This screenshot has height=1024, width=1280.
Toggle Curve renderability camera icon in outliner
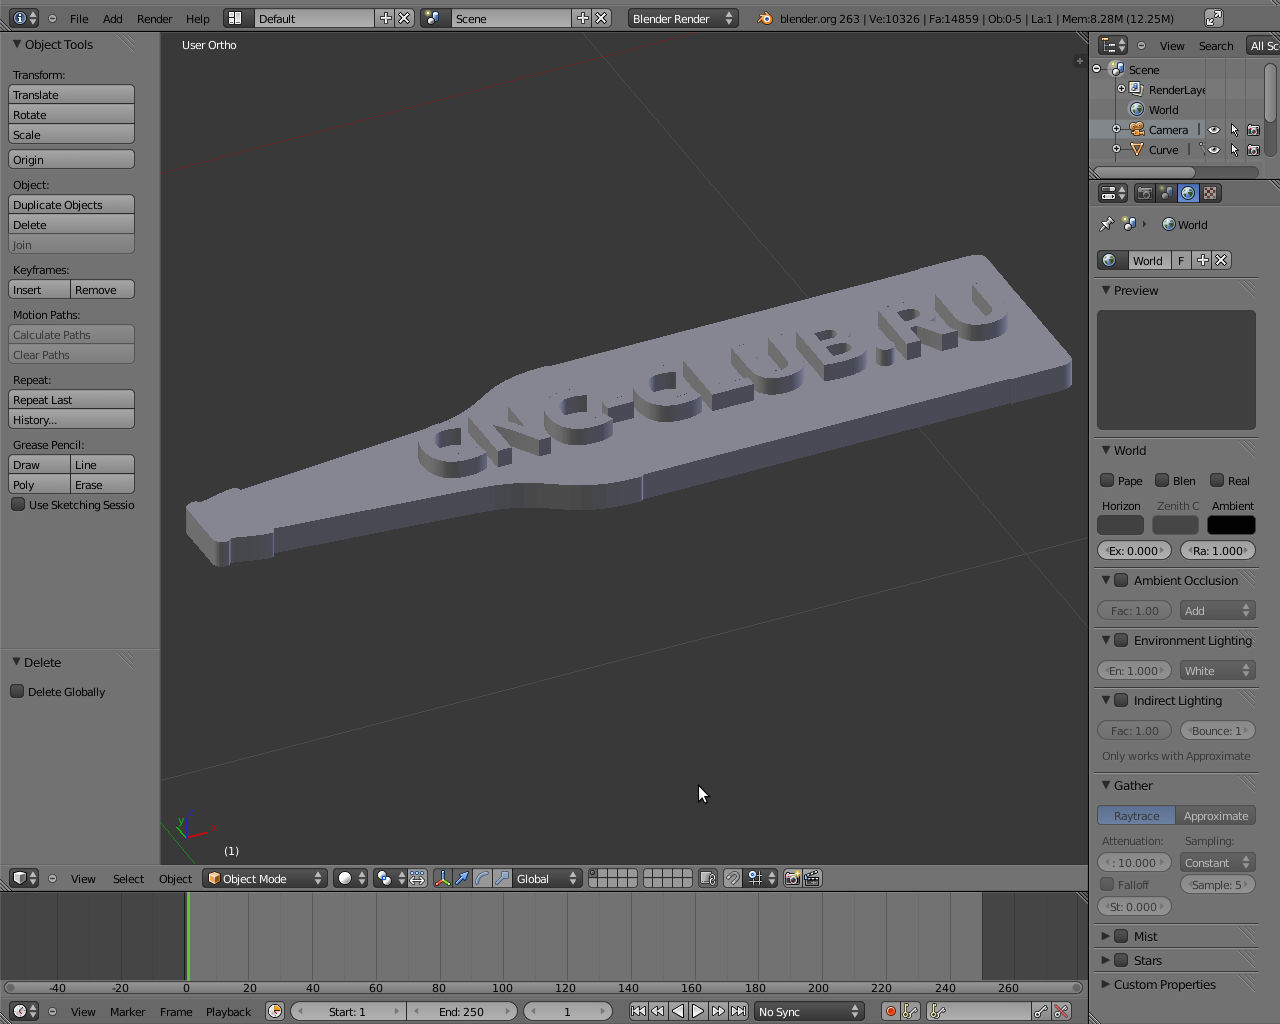[x=1253, y=150]
